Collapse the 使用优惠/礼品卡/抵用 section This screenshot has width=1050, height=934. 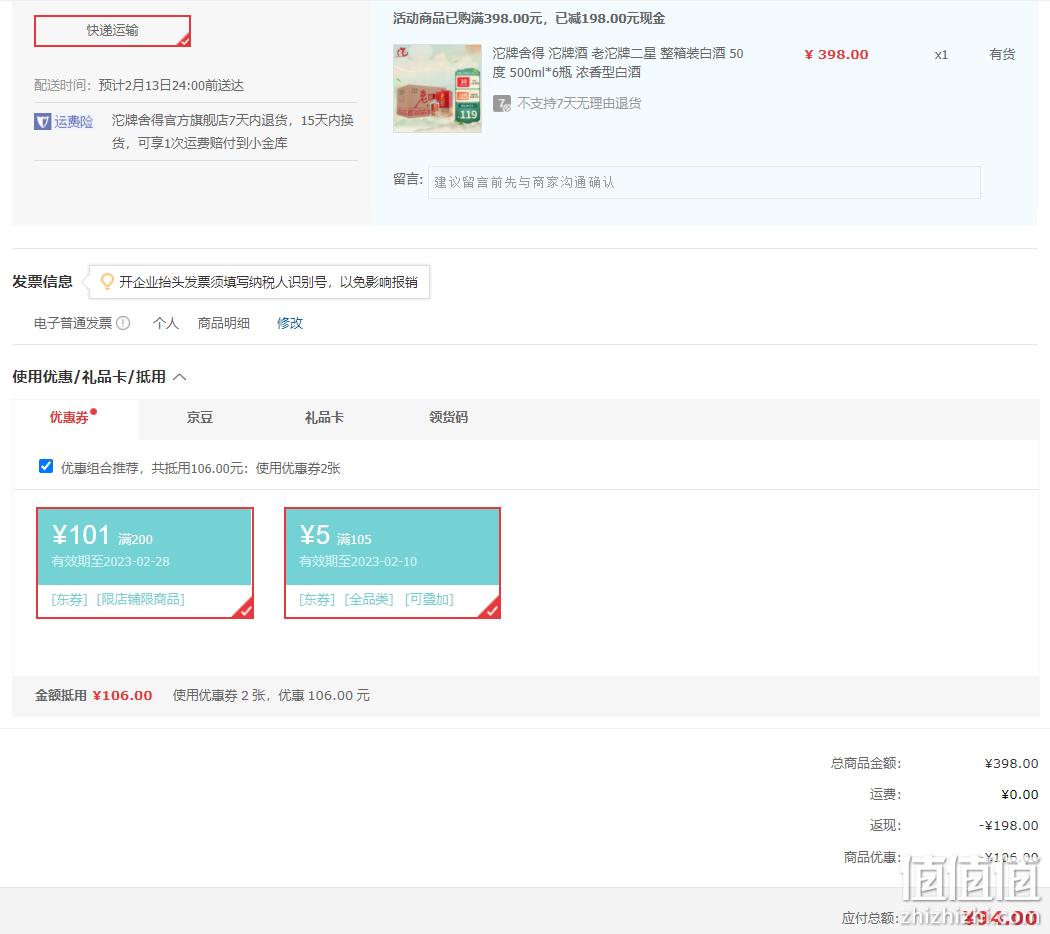click(179, 377)
